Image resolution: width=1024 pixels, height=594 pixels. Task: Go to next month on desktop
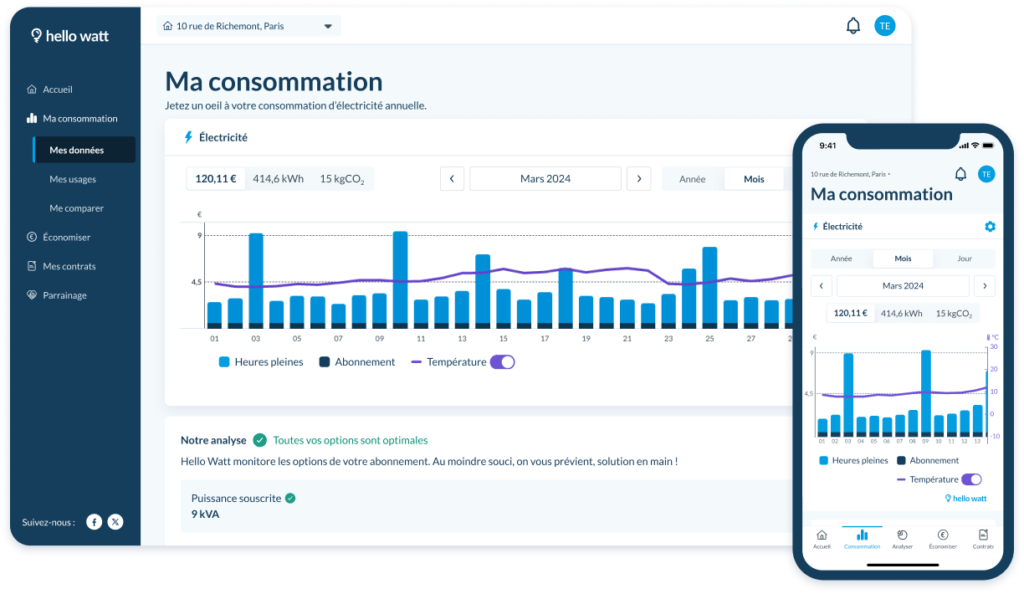(638, 179)
